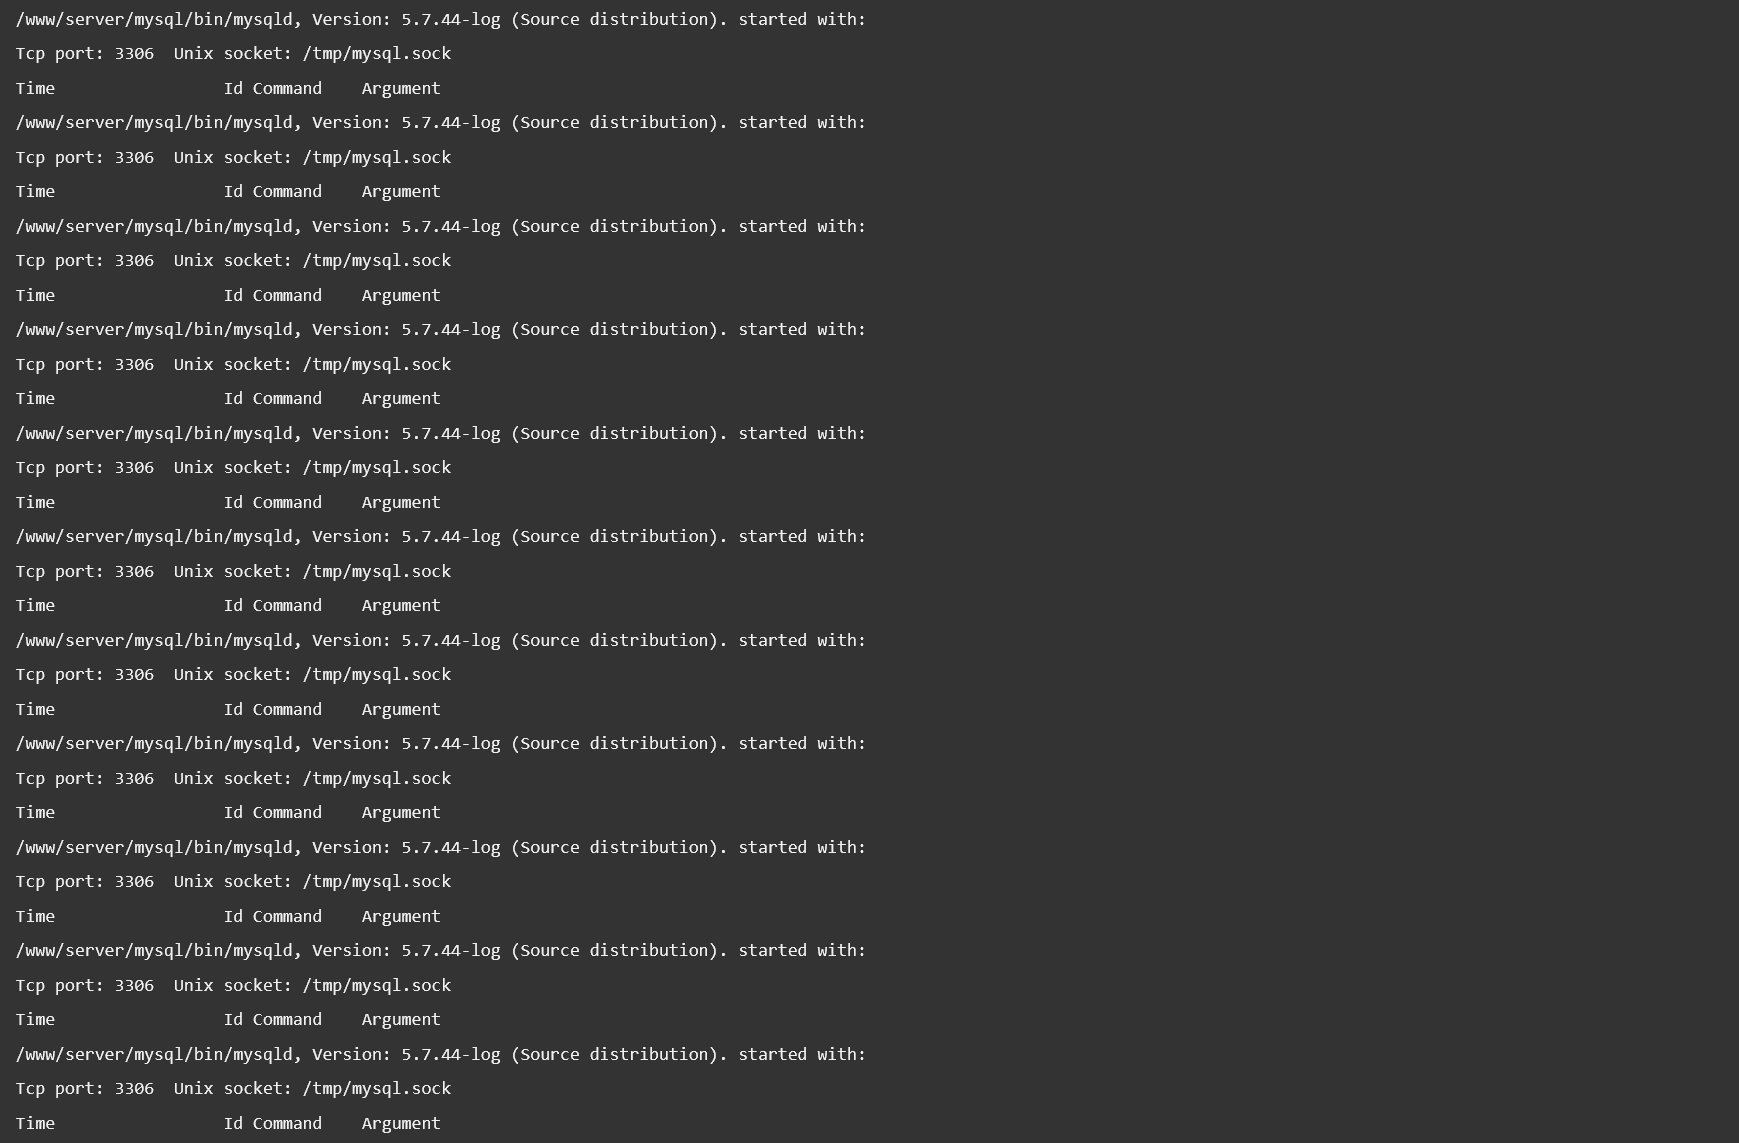
Task: Click the last '/www/server/mysql/bin/mysqld' path
Action: click(x=154, y=1055)
